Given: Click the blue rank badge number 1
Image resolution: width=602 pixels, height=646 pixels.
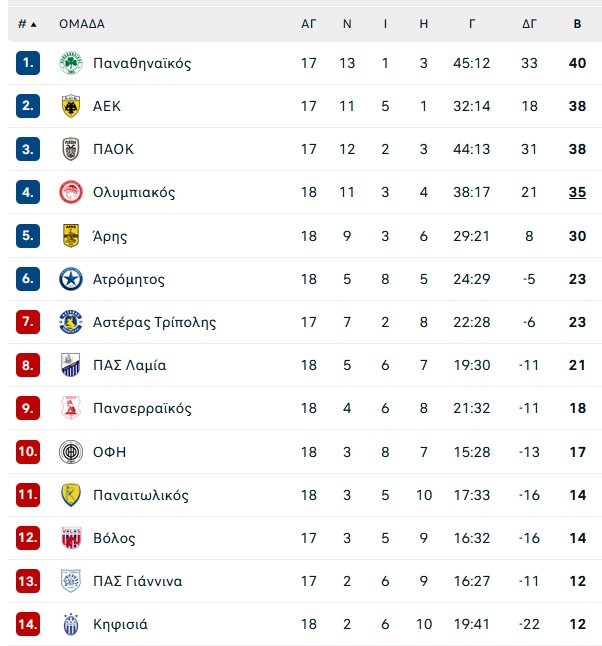Looking at the screenshot, I should pyautogui.click(x=28, y=63).
